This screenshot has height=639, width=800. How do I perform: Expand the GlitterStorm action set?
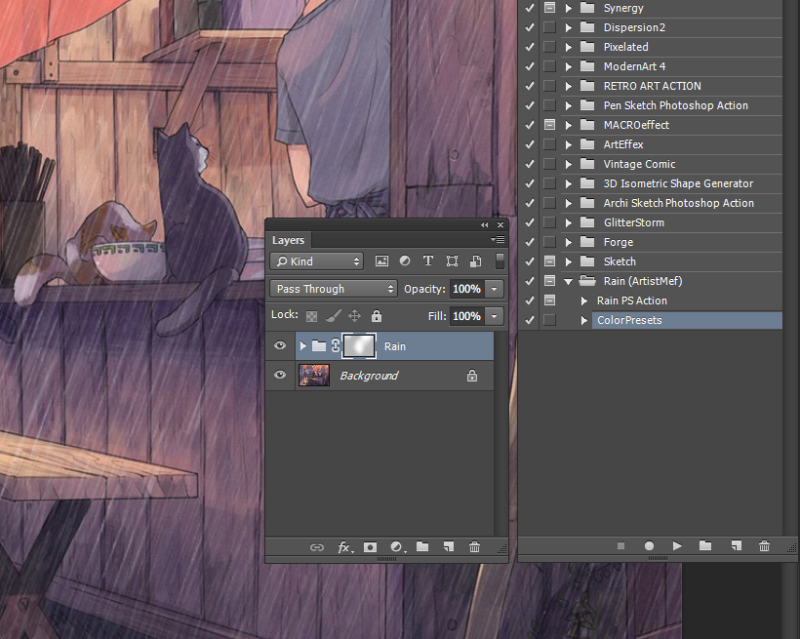[x=568, y=223]
